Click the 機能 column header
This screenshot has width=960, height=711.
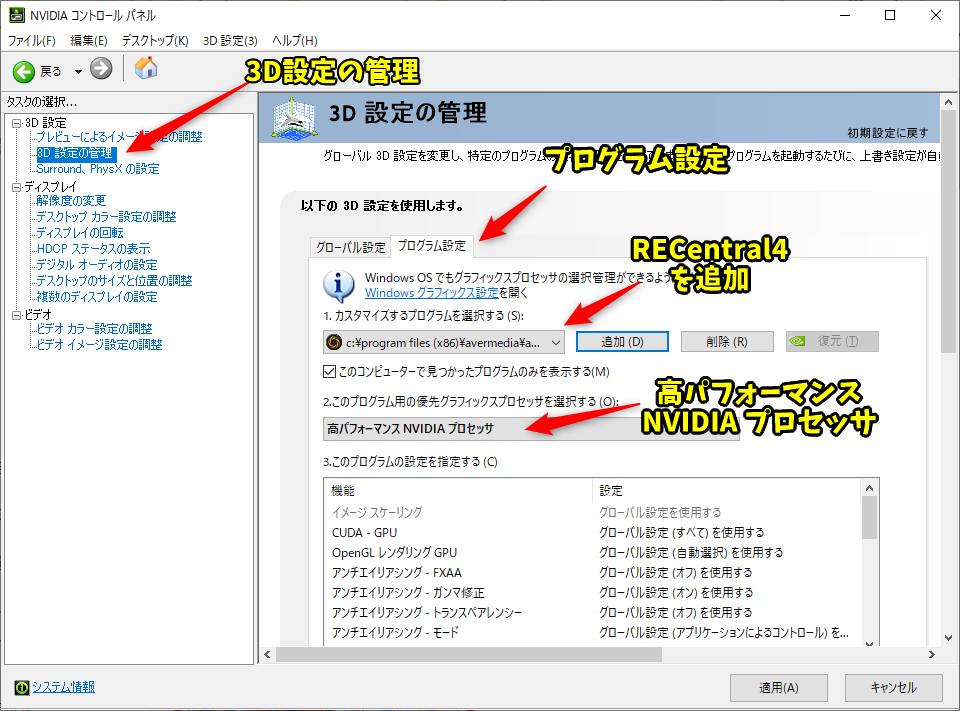(458, 491)
